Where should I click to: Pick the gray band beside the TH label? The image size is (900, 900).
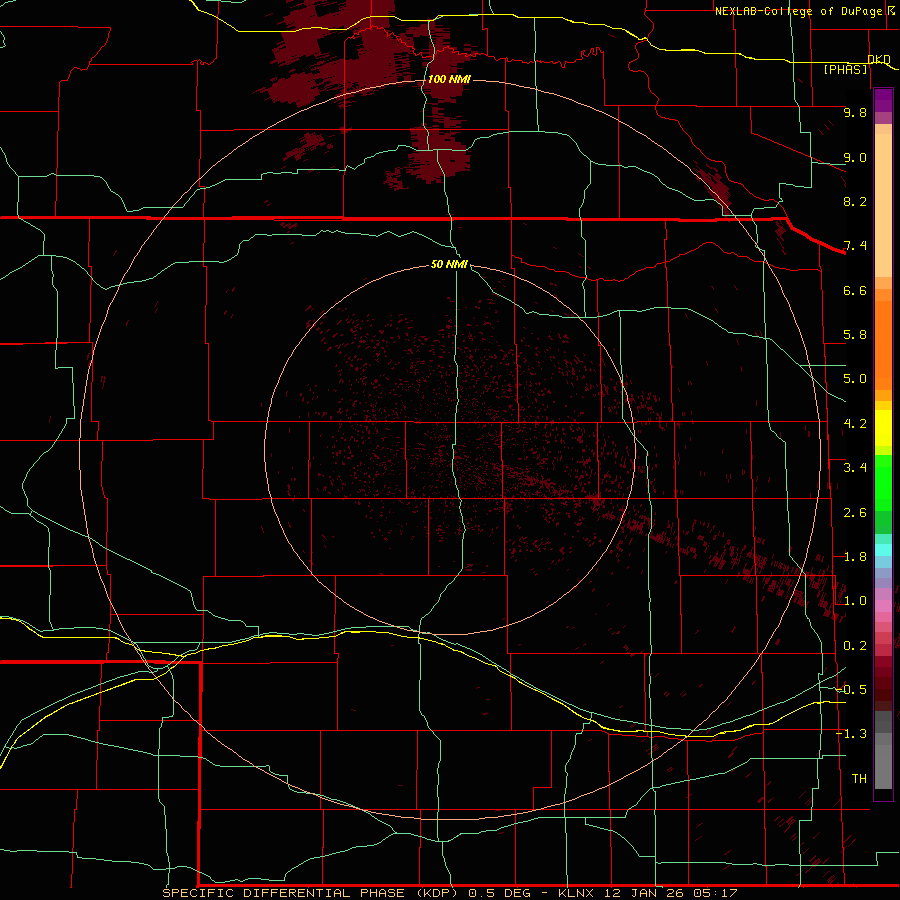[883, 766]
